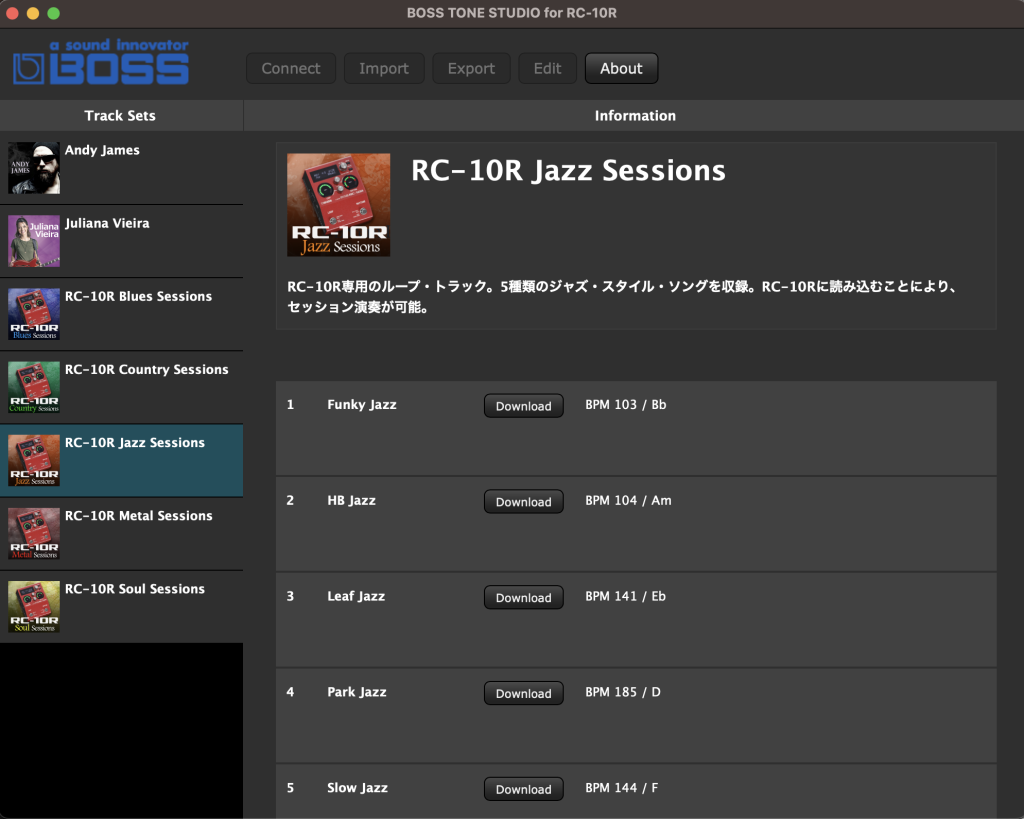Viewport: 1024px width, 819px height.
Task: Download the Park Jazz track
Action: click(523, 694)
